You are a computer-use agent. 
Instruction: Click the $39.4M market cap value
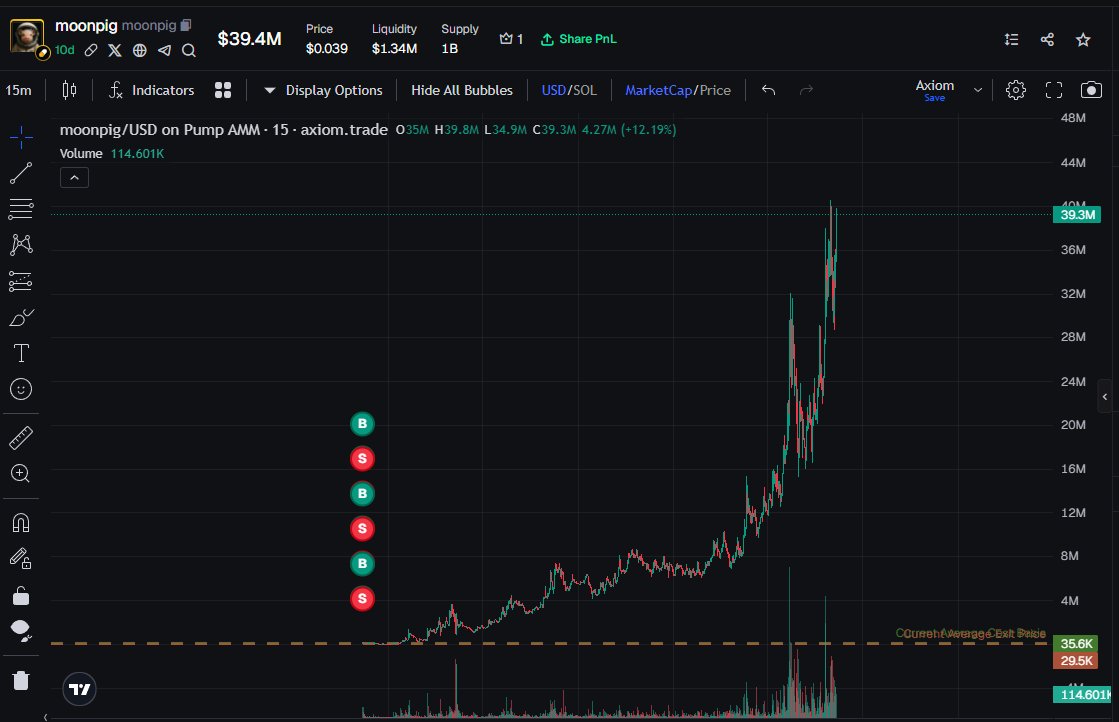pyautogui.click(x=250, y=39)
